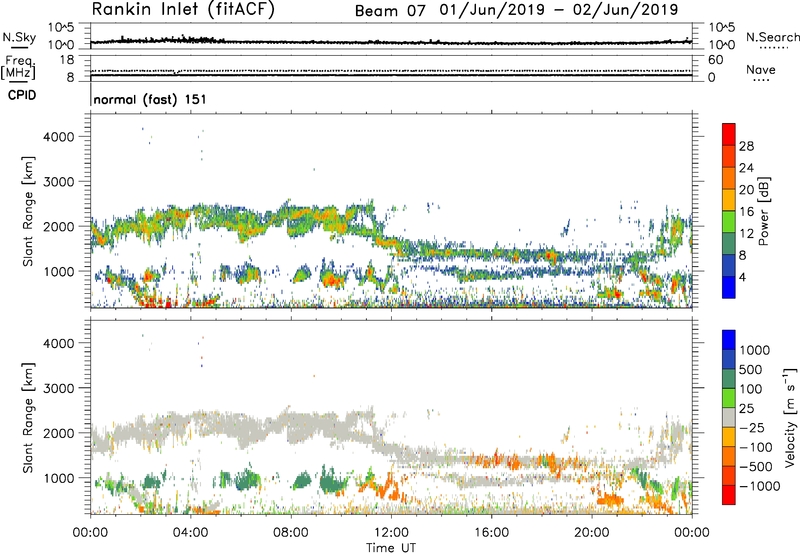Click the '08:00' time axis label

click(x=291, y=533)
